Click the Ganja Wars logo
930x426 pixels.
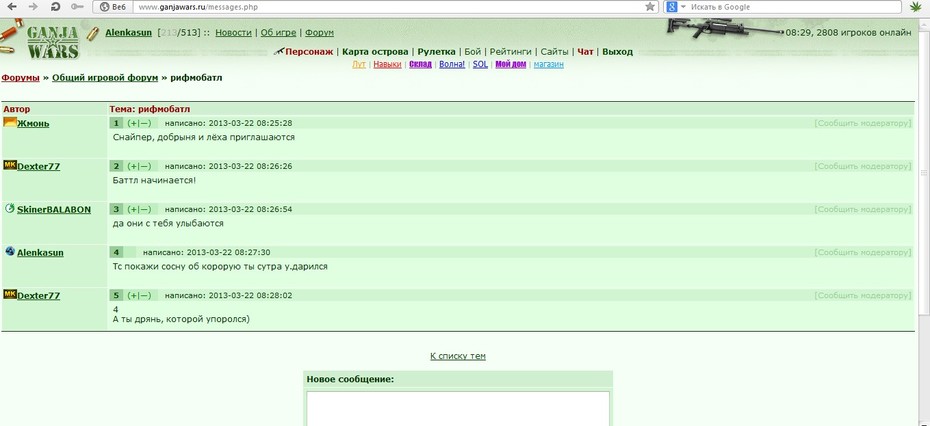[52, 40]
